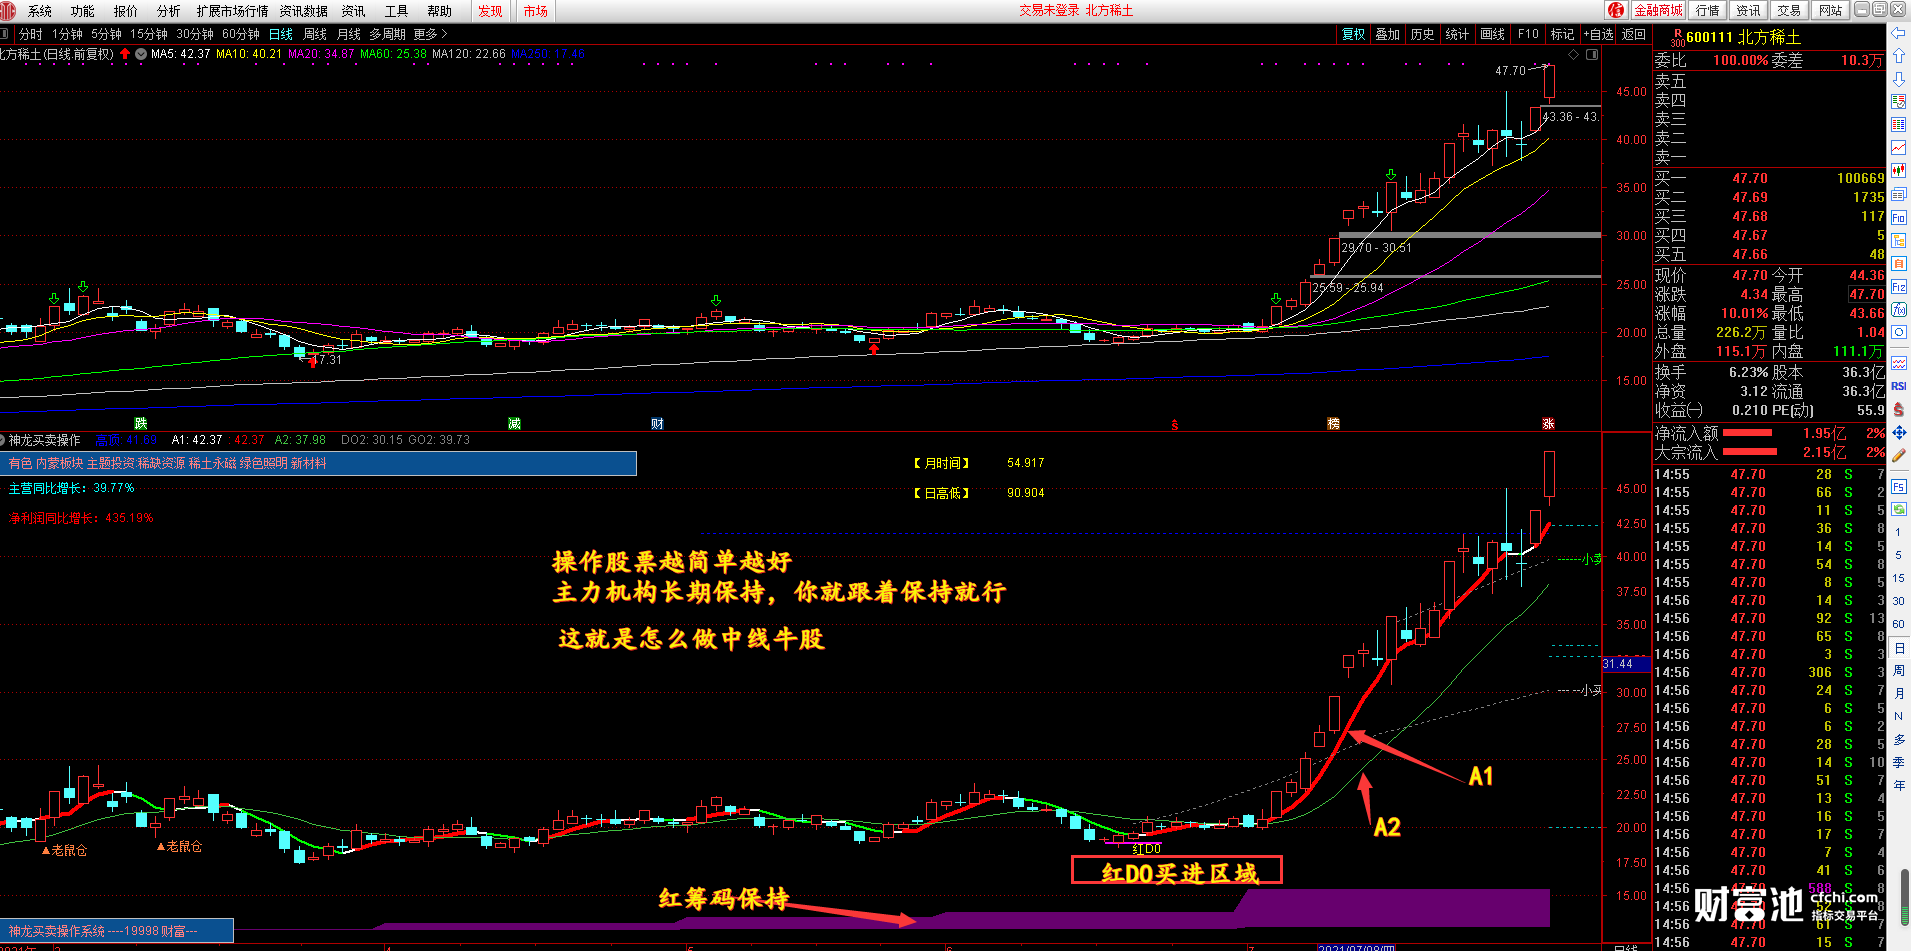Screen dimensions: 1911x951
Task: Click the 跌 marker at chart bottom
Action: click(141, 424)
